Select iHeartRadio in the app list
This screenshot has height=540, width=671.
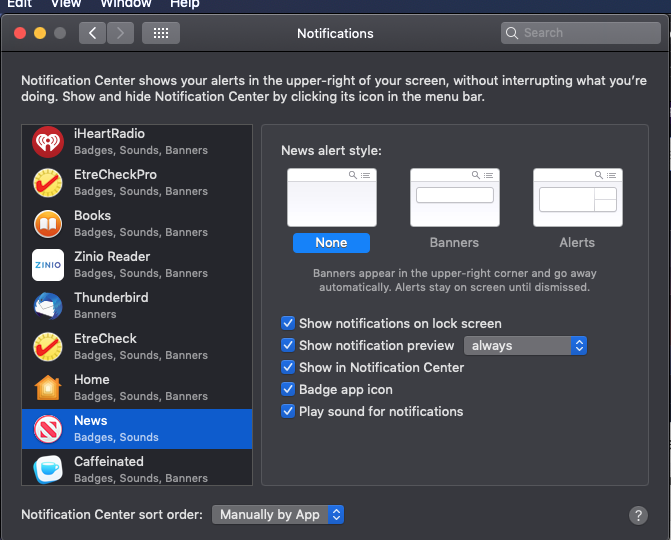coord(137,142)
